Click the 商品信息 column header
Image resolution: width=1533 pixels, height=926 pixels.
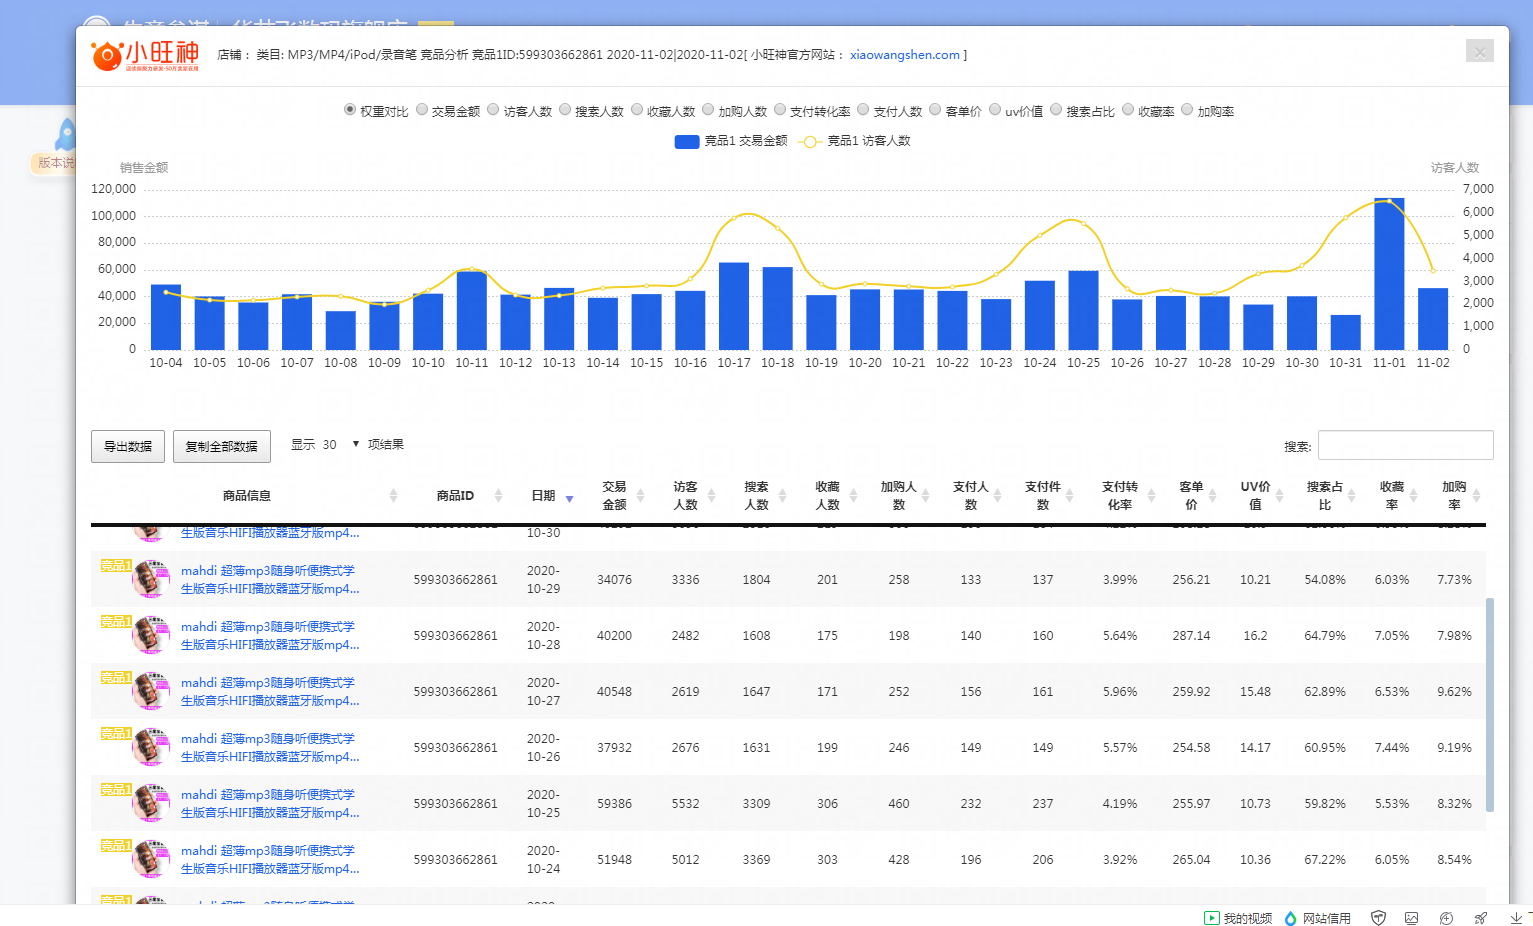point(247,496)
